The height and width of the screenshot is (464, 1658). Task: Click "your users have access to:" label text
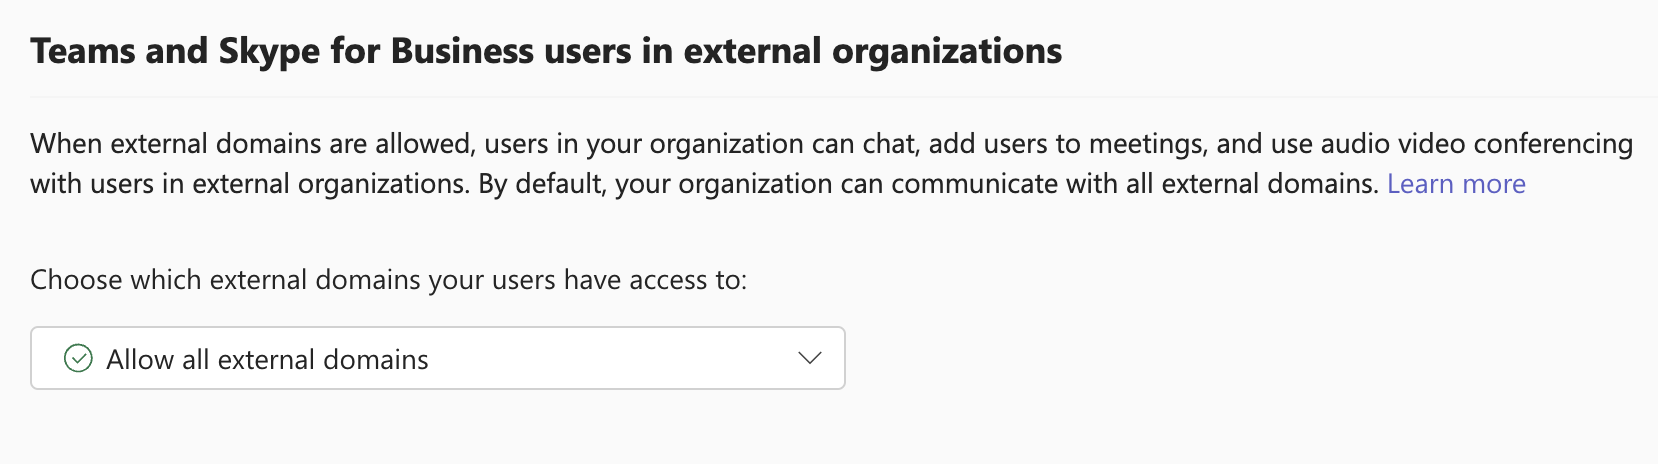tap(588, 280)
